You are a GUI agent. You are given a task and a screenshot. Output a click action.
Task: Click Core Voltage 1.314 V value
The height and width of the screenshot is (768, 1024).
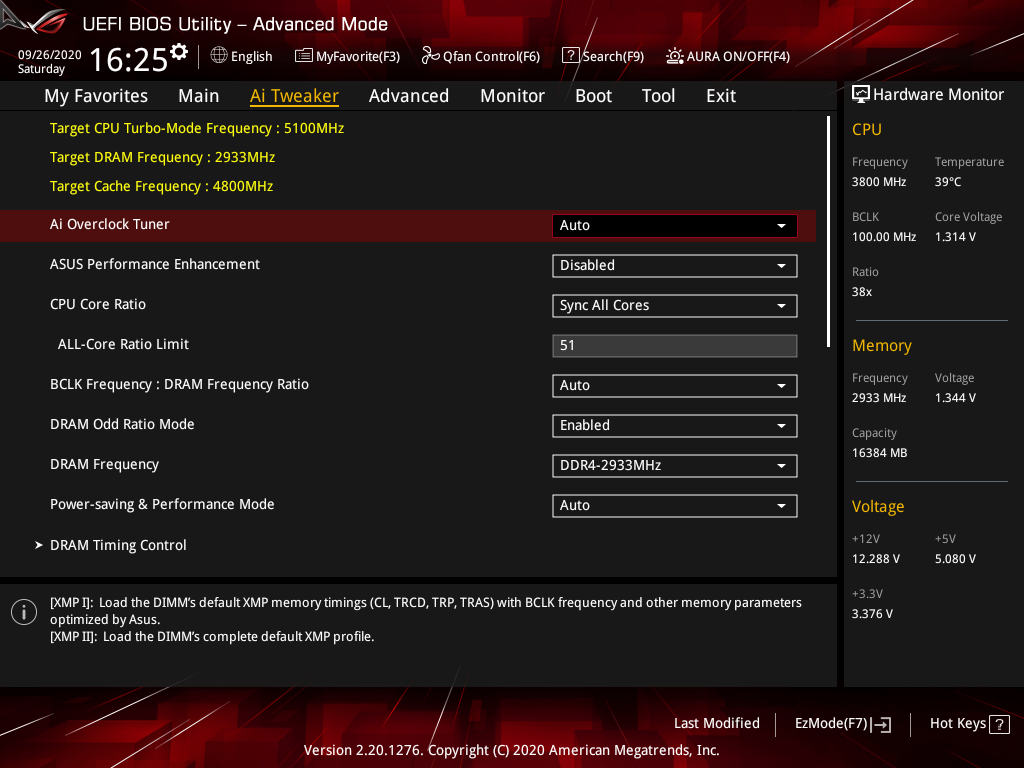[955, 237]
